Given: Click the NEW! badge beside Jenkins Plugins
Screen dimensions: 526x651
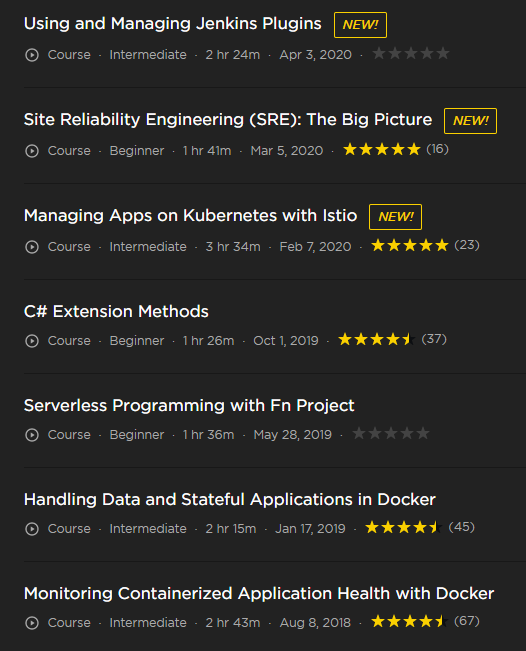Looking at the screenshot, I should click(x=360, y=25).
